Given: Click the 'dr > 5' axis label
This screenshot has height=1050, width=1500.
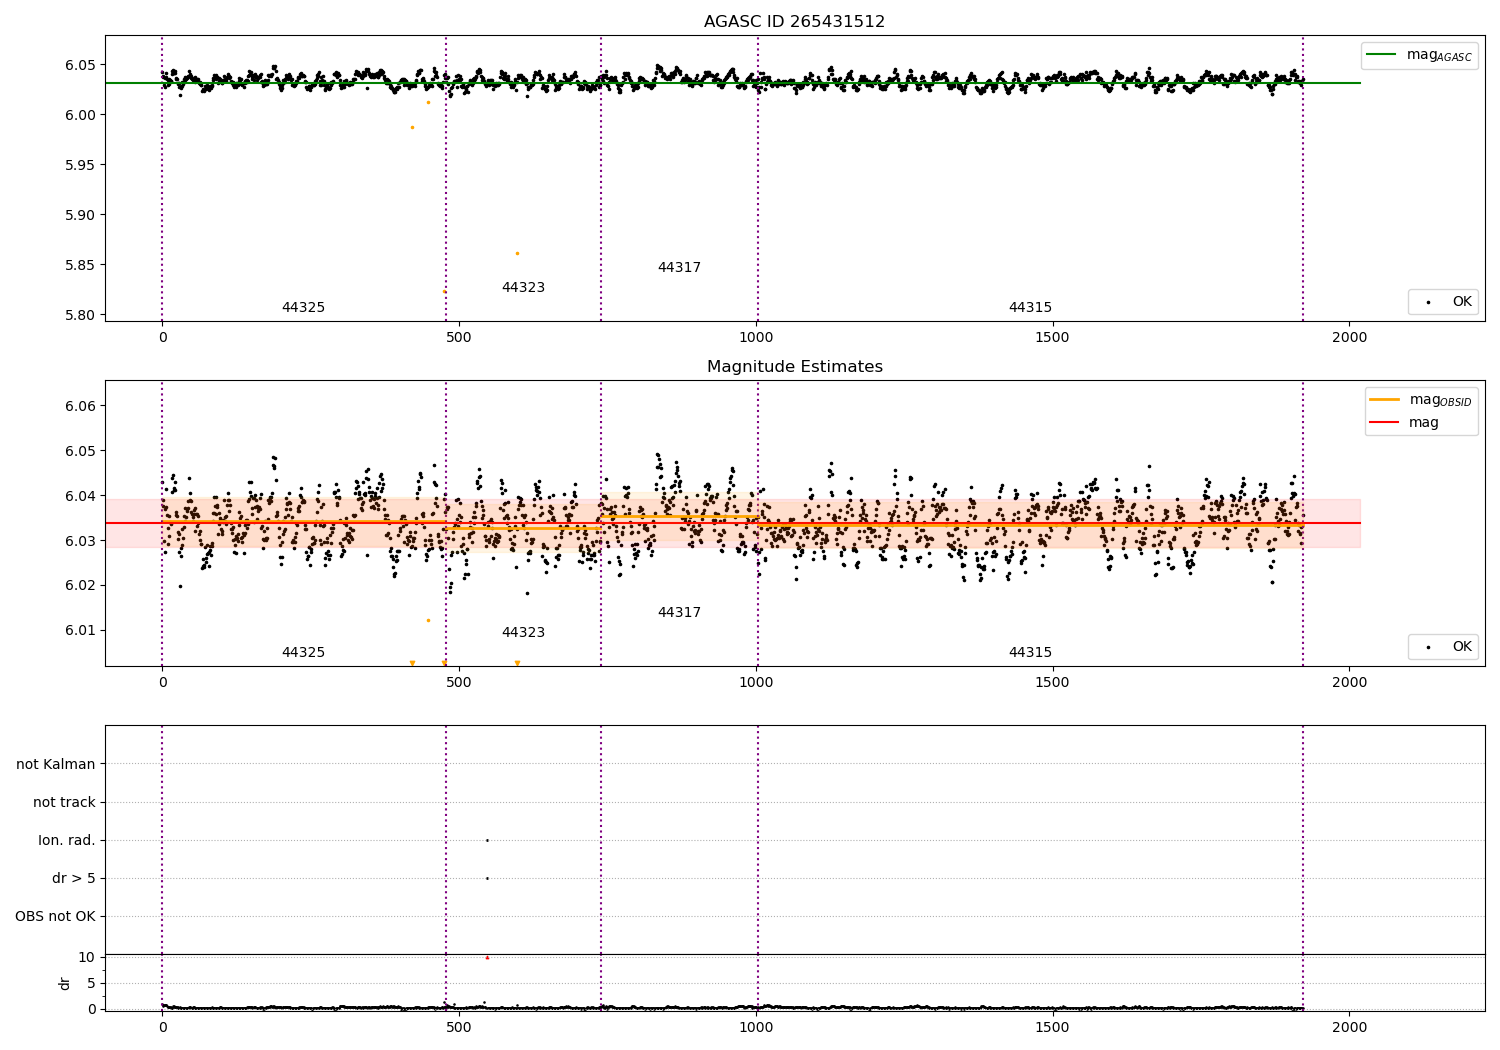Looking at the screenshot, I should pyautogui.click(x=74, y=878).
